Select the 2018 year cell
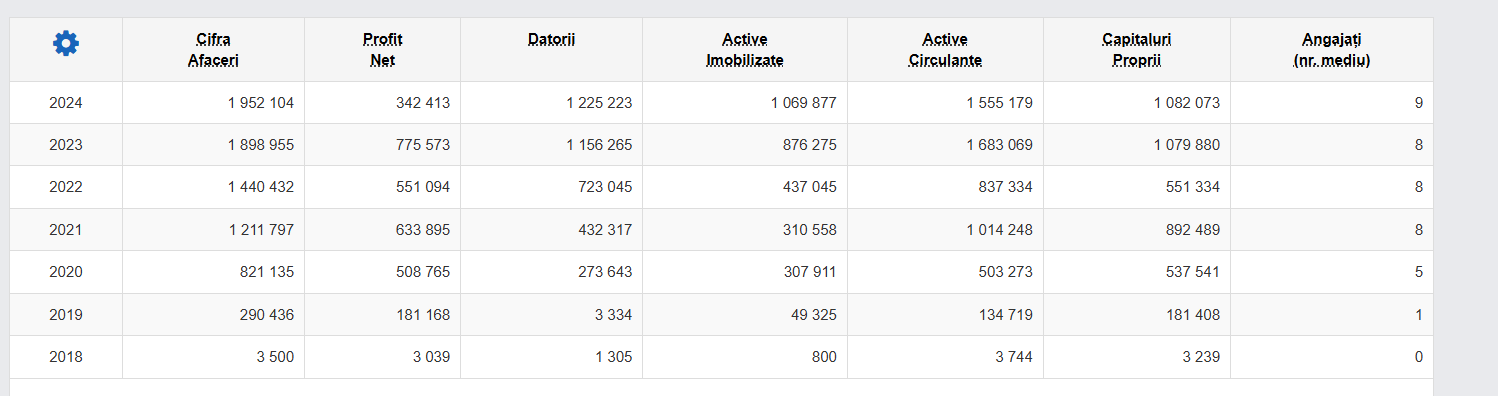The image size is (1498, 396). [66, 357]
